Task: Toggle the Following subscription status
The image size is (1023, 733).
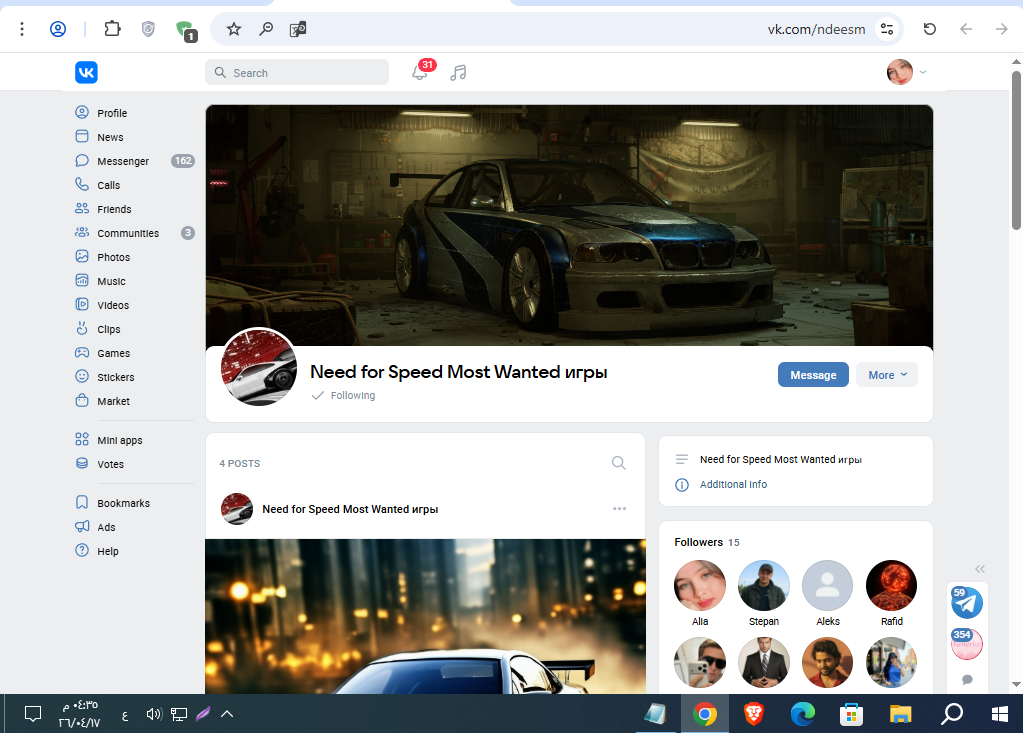Action: tap(344, 395)
